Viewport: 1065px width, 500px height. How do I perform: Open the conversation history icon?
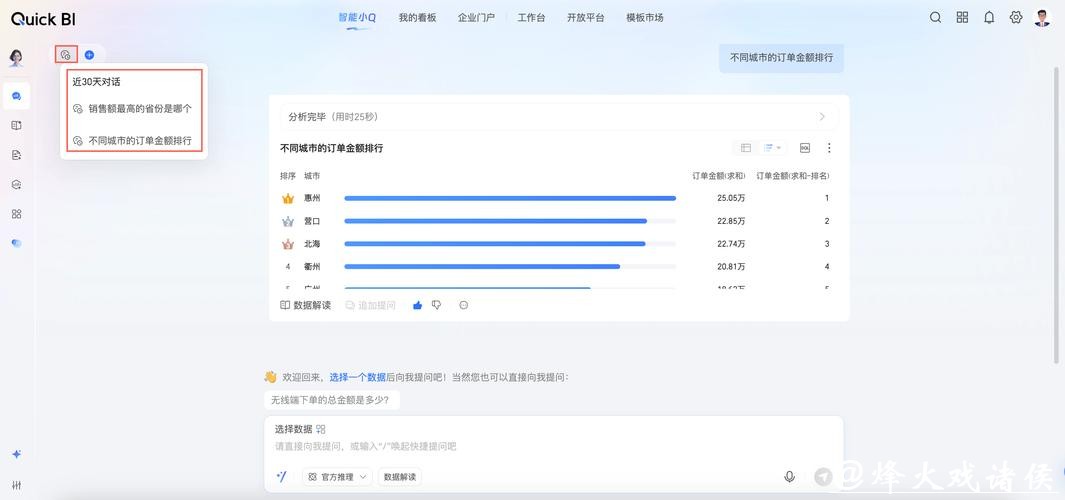[x=66, y=55]
